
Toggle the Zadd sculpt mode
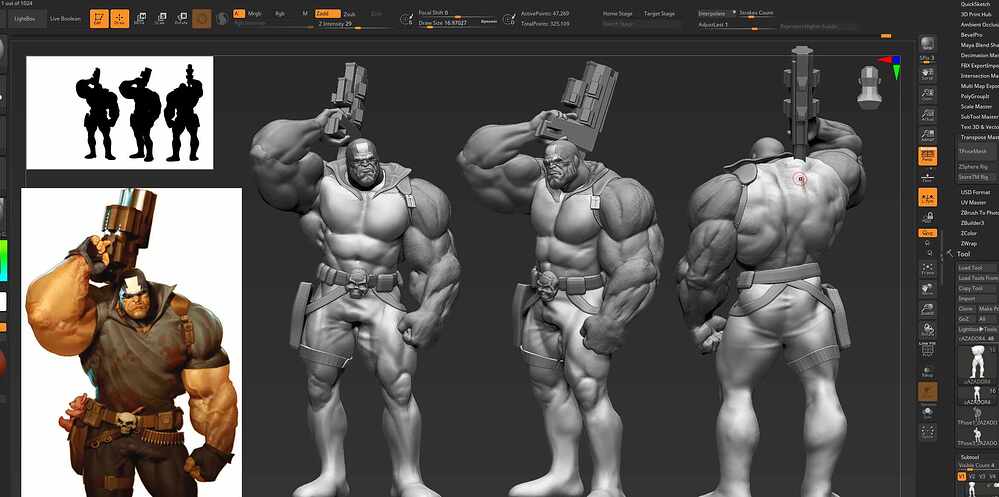pyautogui.click(x=327, y=13)
